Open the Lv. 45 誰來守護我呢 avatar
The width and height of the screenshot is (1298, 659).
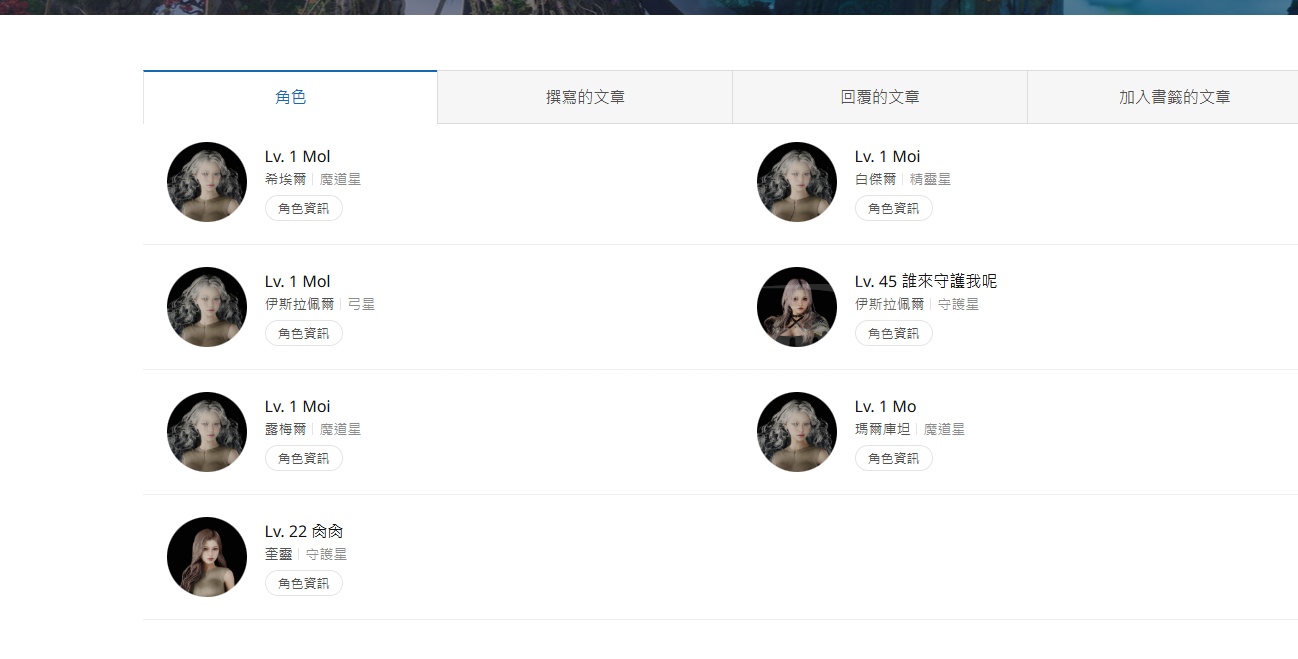(797, 307)
